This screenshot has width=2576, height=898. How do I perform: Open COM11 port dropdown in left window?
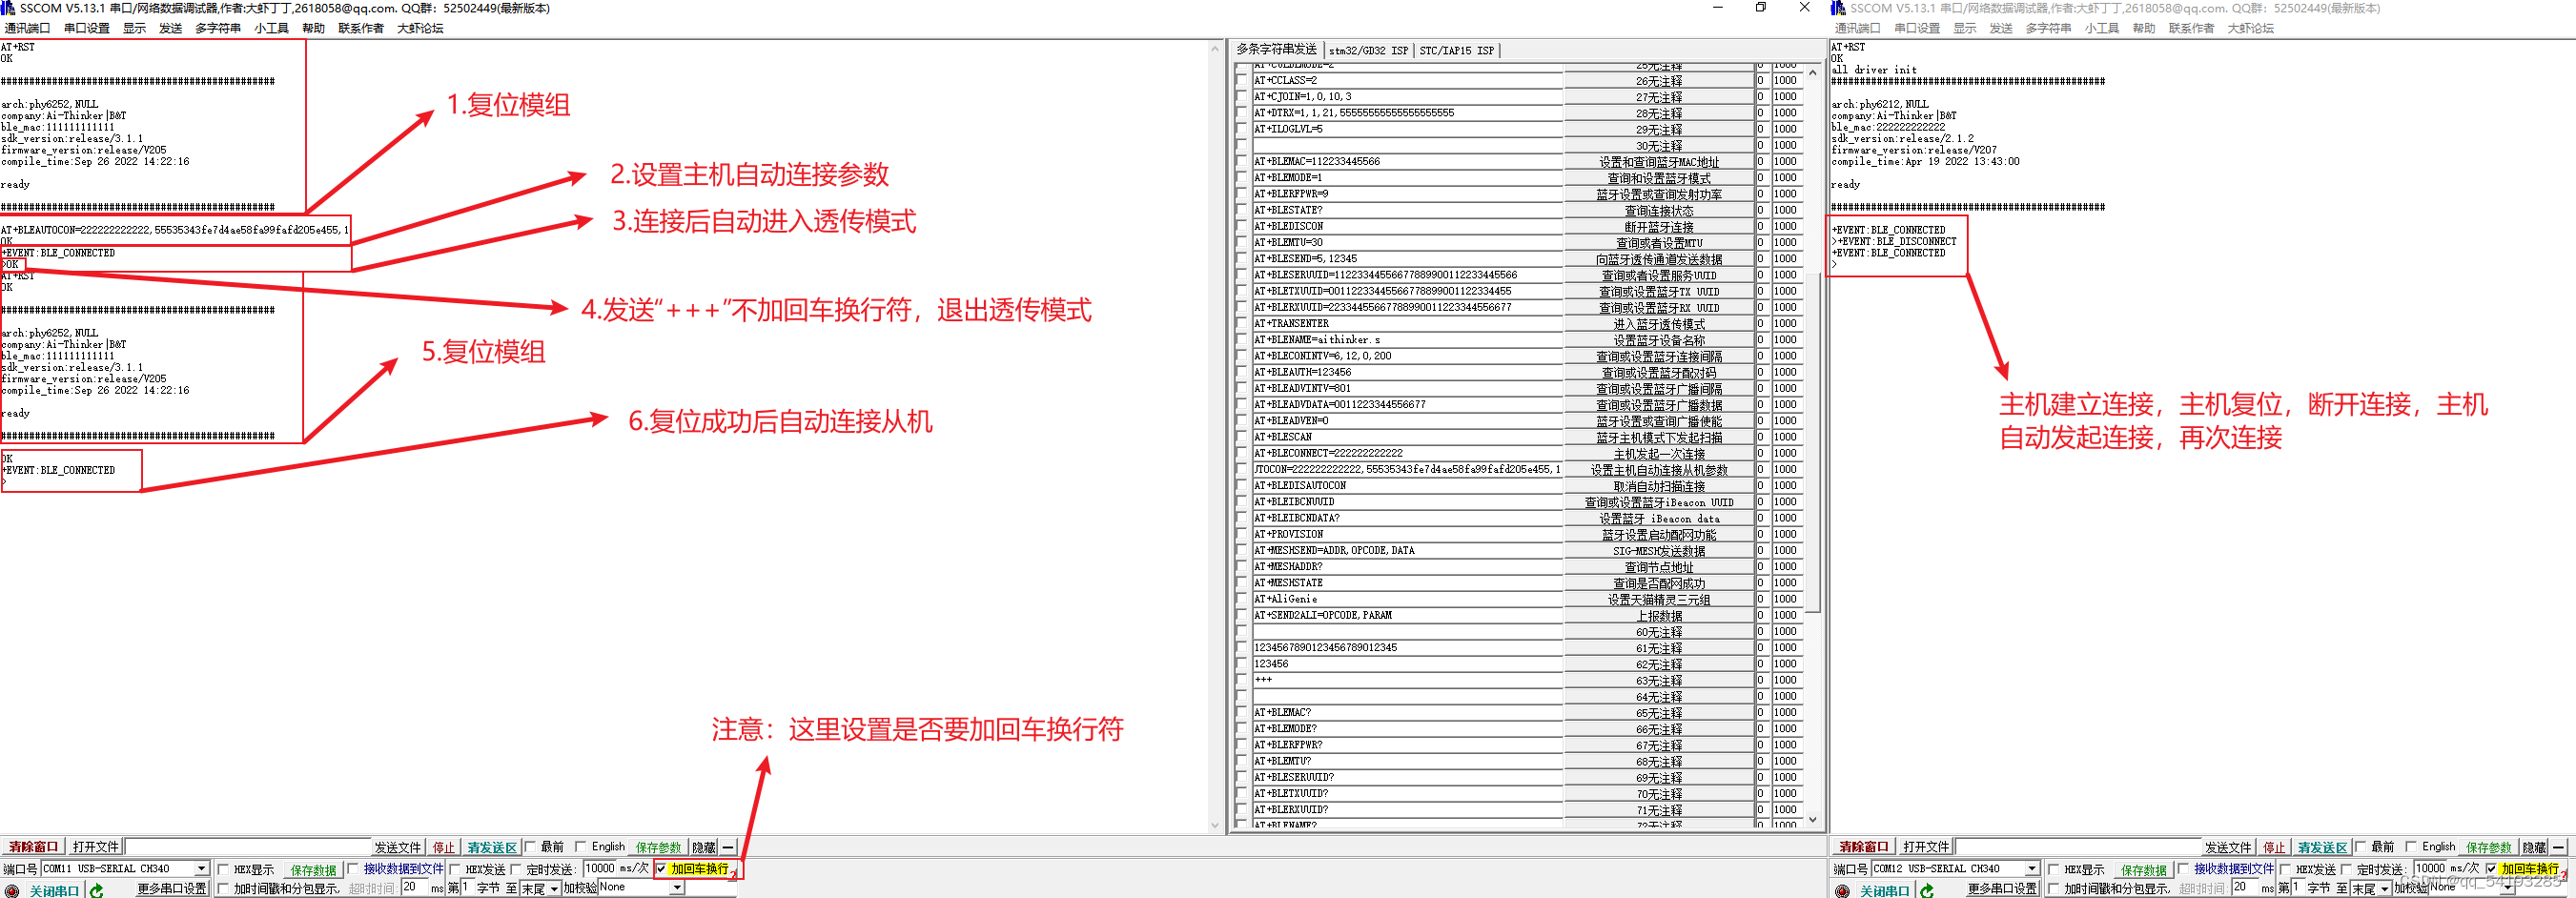point(201,869)
